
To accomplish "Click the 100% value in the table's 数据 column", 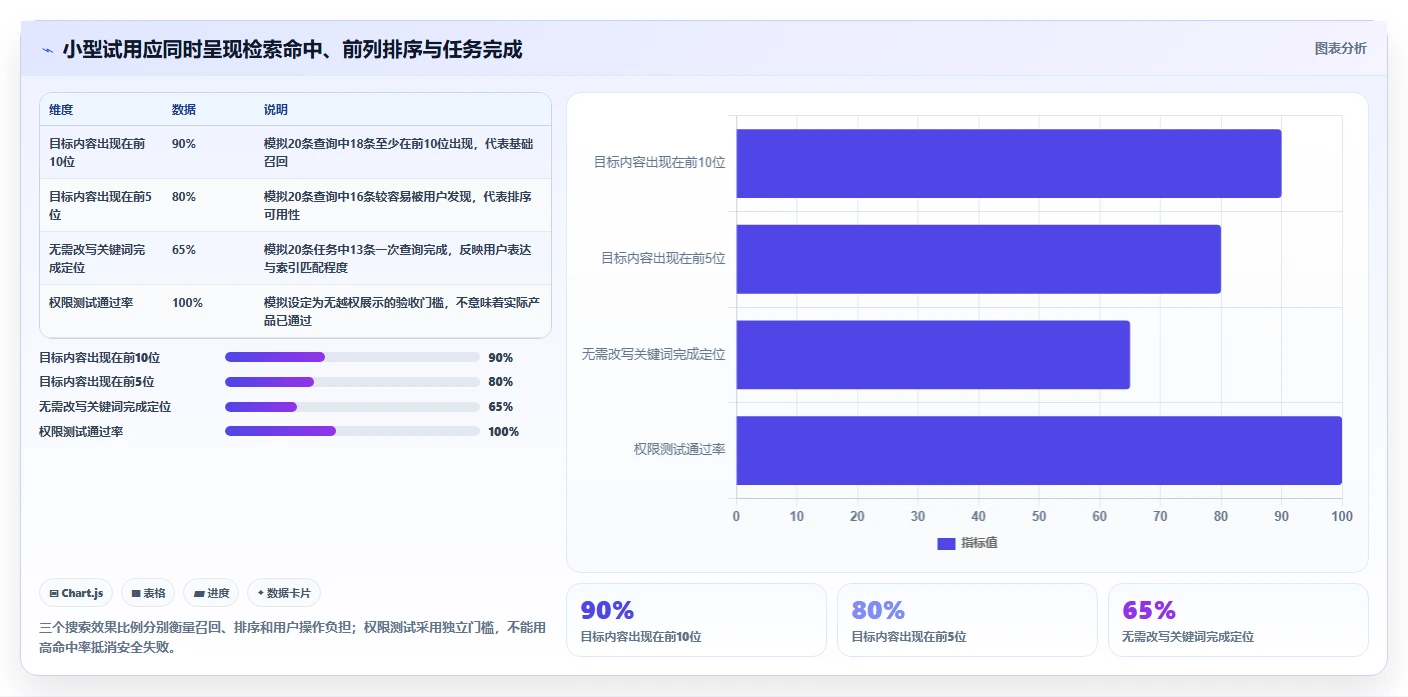I will click(x=187, y=302).
